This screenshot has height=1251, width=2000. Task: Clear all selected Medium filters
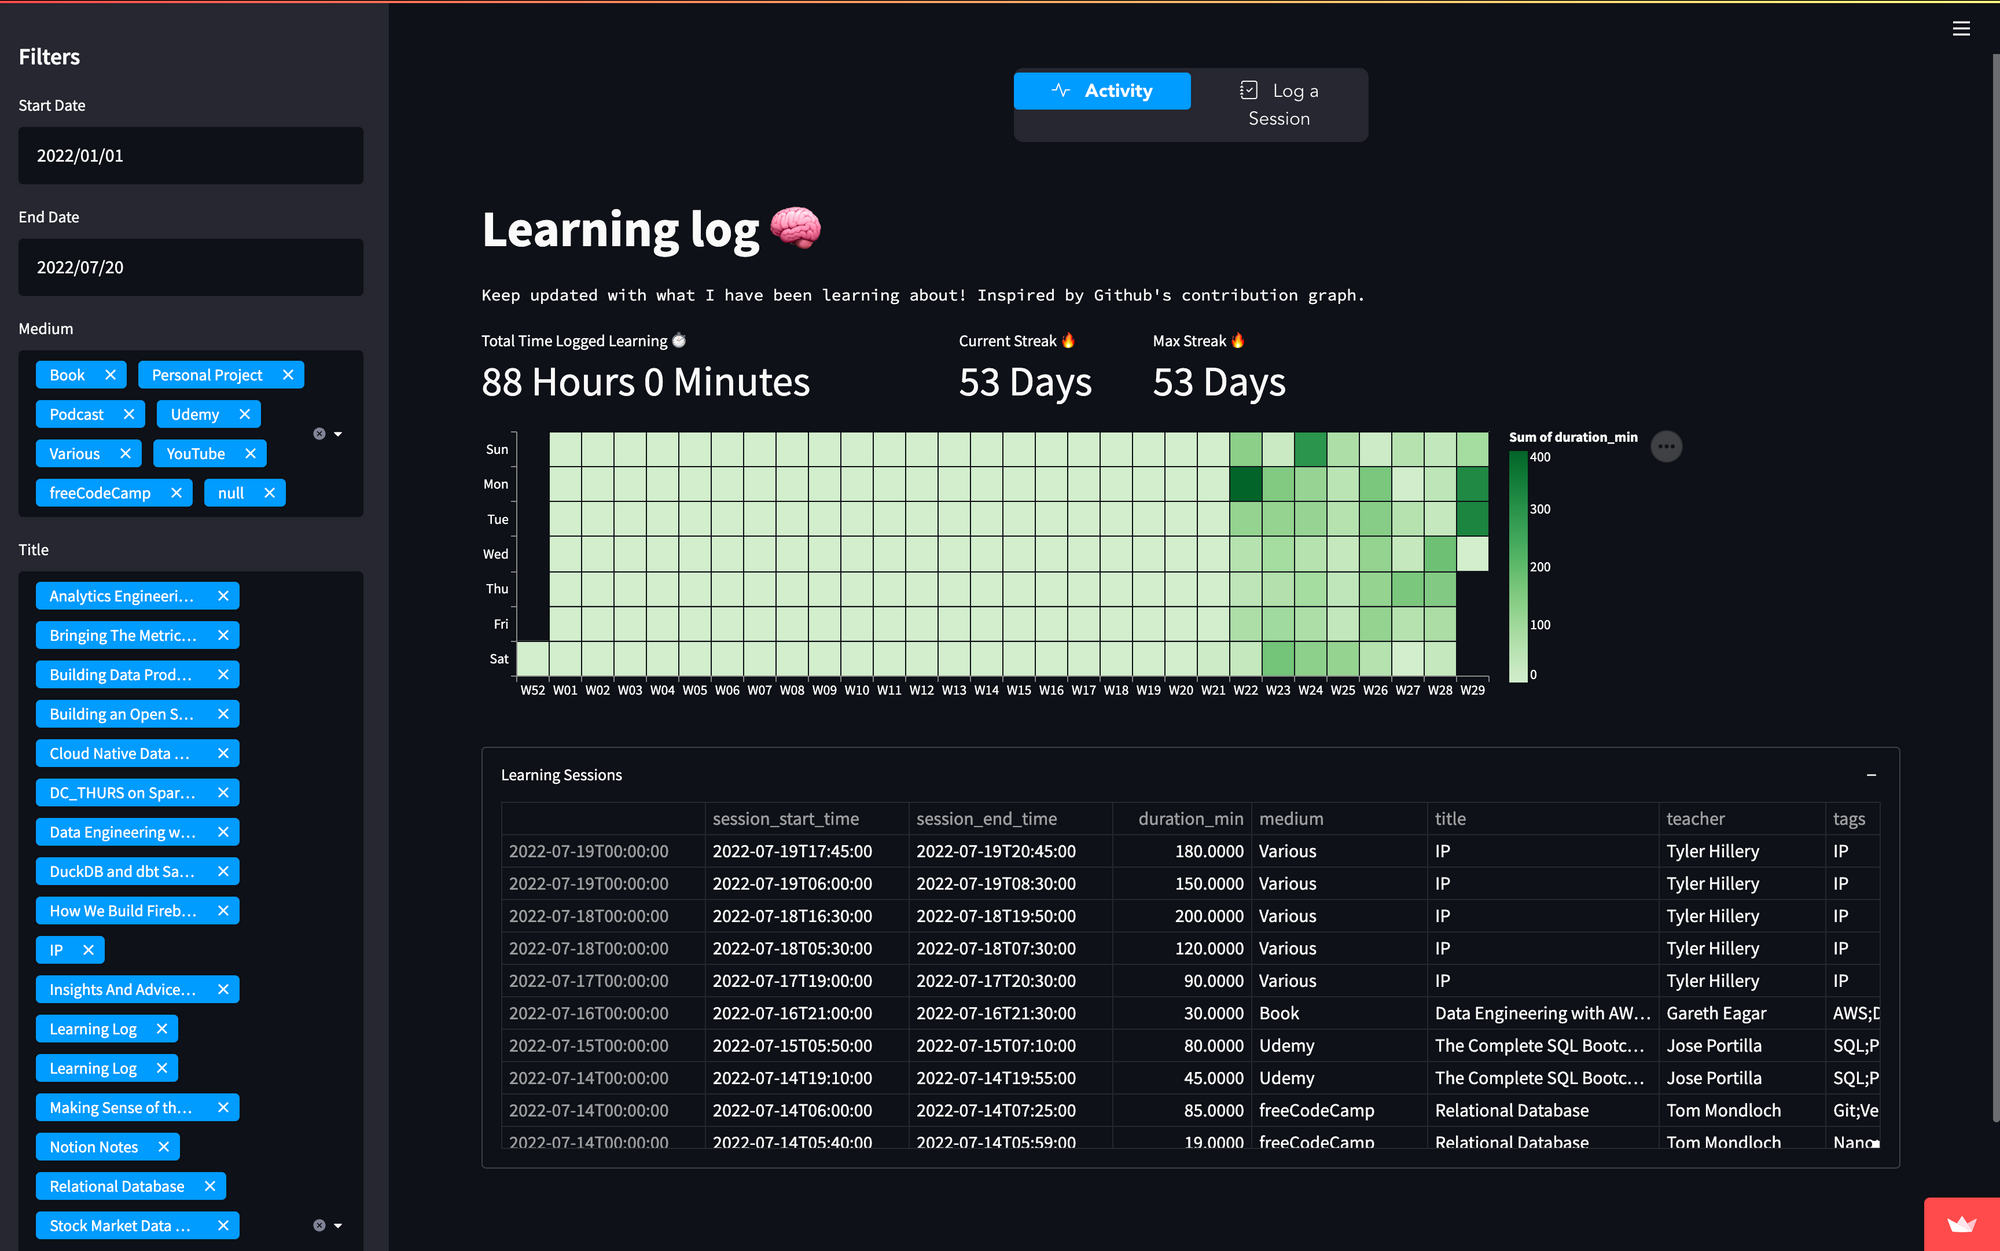[x=319, y=434]
